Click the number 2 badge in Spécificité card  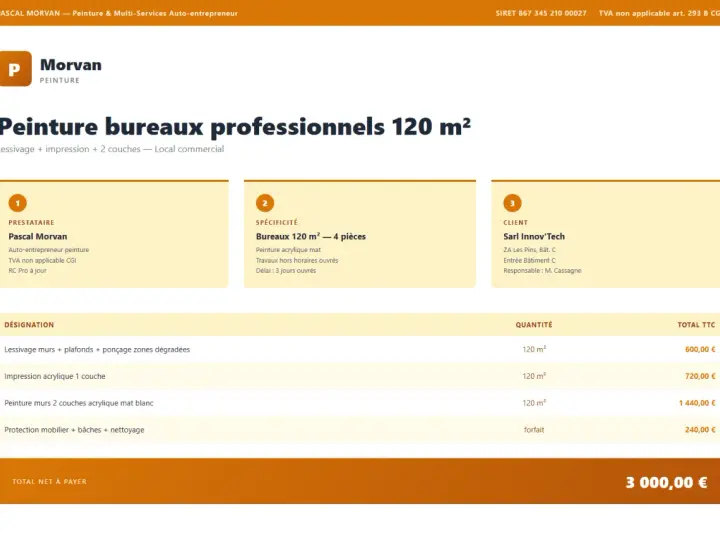pos(265,203)
